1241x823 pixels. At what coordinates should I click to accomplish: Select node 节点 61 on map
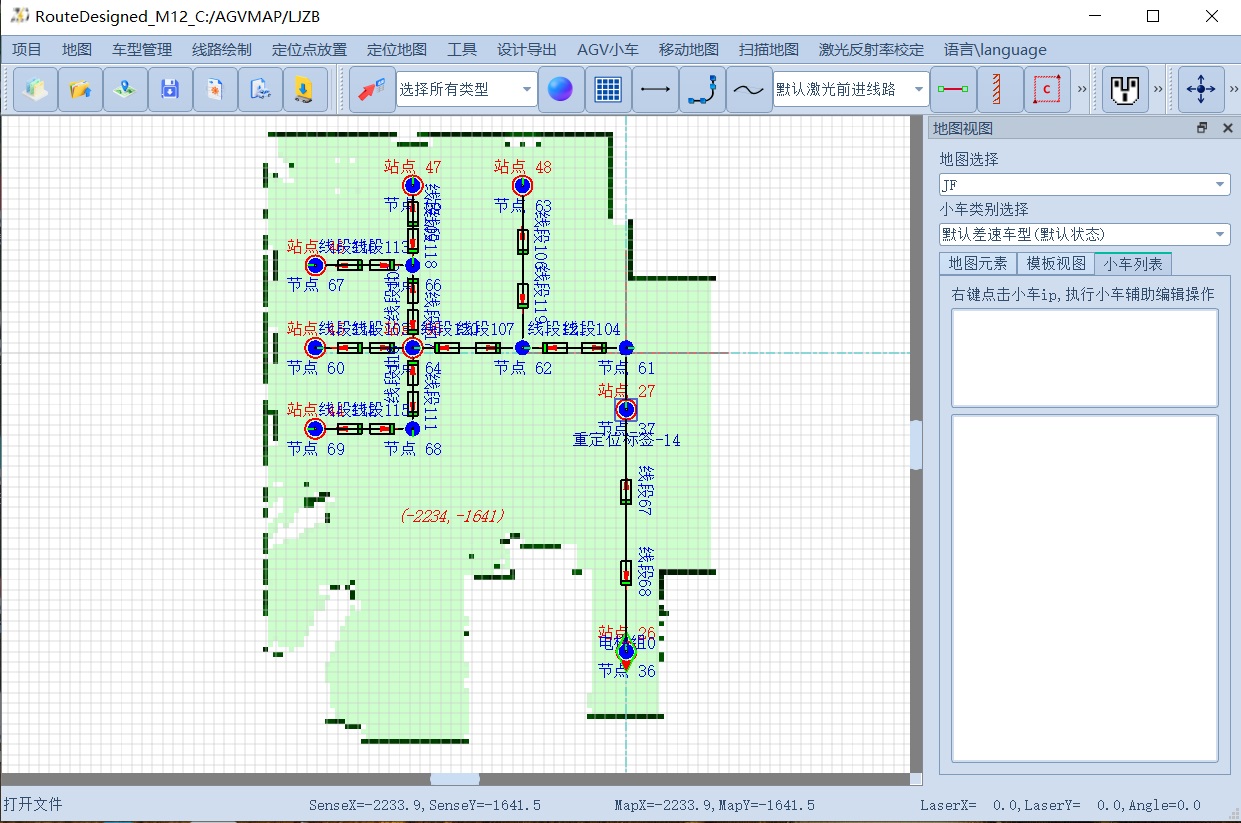[626, 347]
